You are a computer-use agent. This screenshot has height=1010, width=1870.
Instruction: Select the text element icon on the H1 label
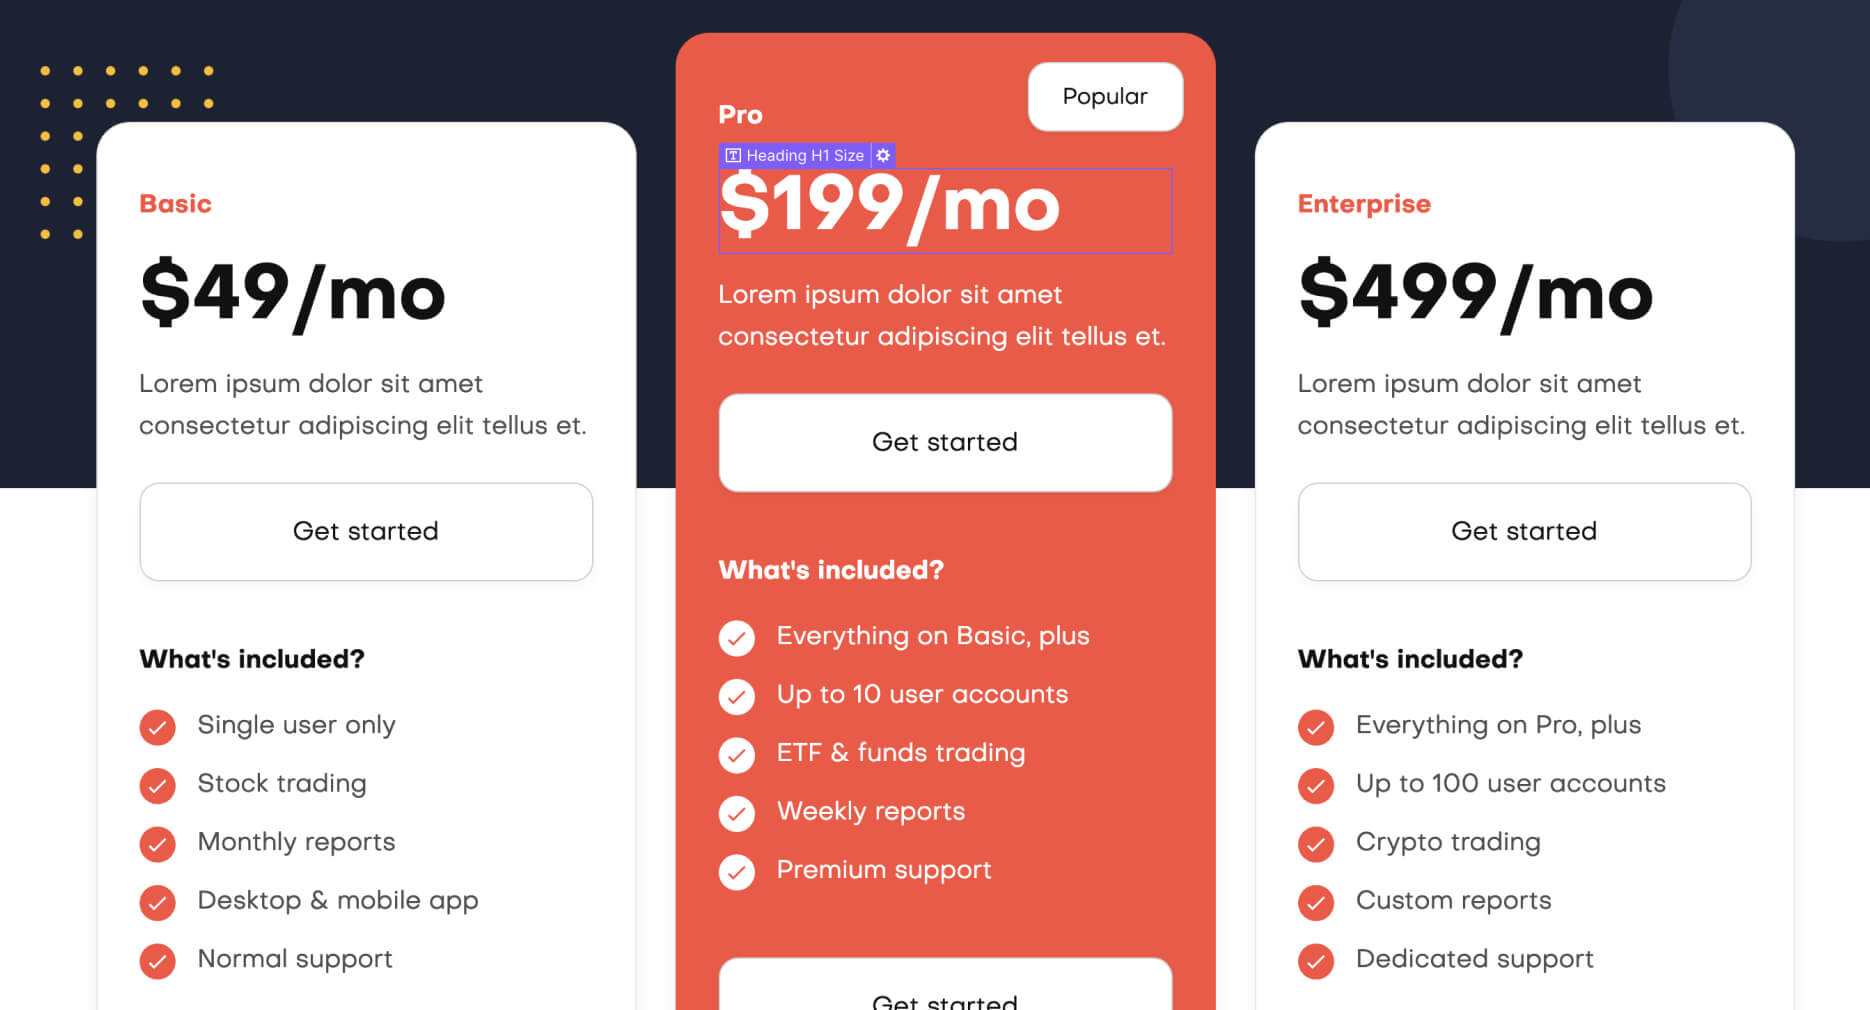click(x=733, y=155)
